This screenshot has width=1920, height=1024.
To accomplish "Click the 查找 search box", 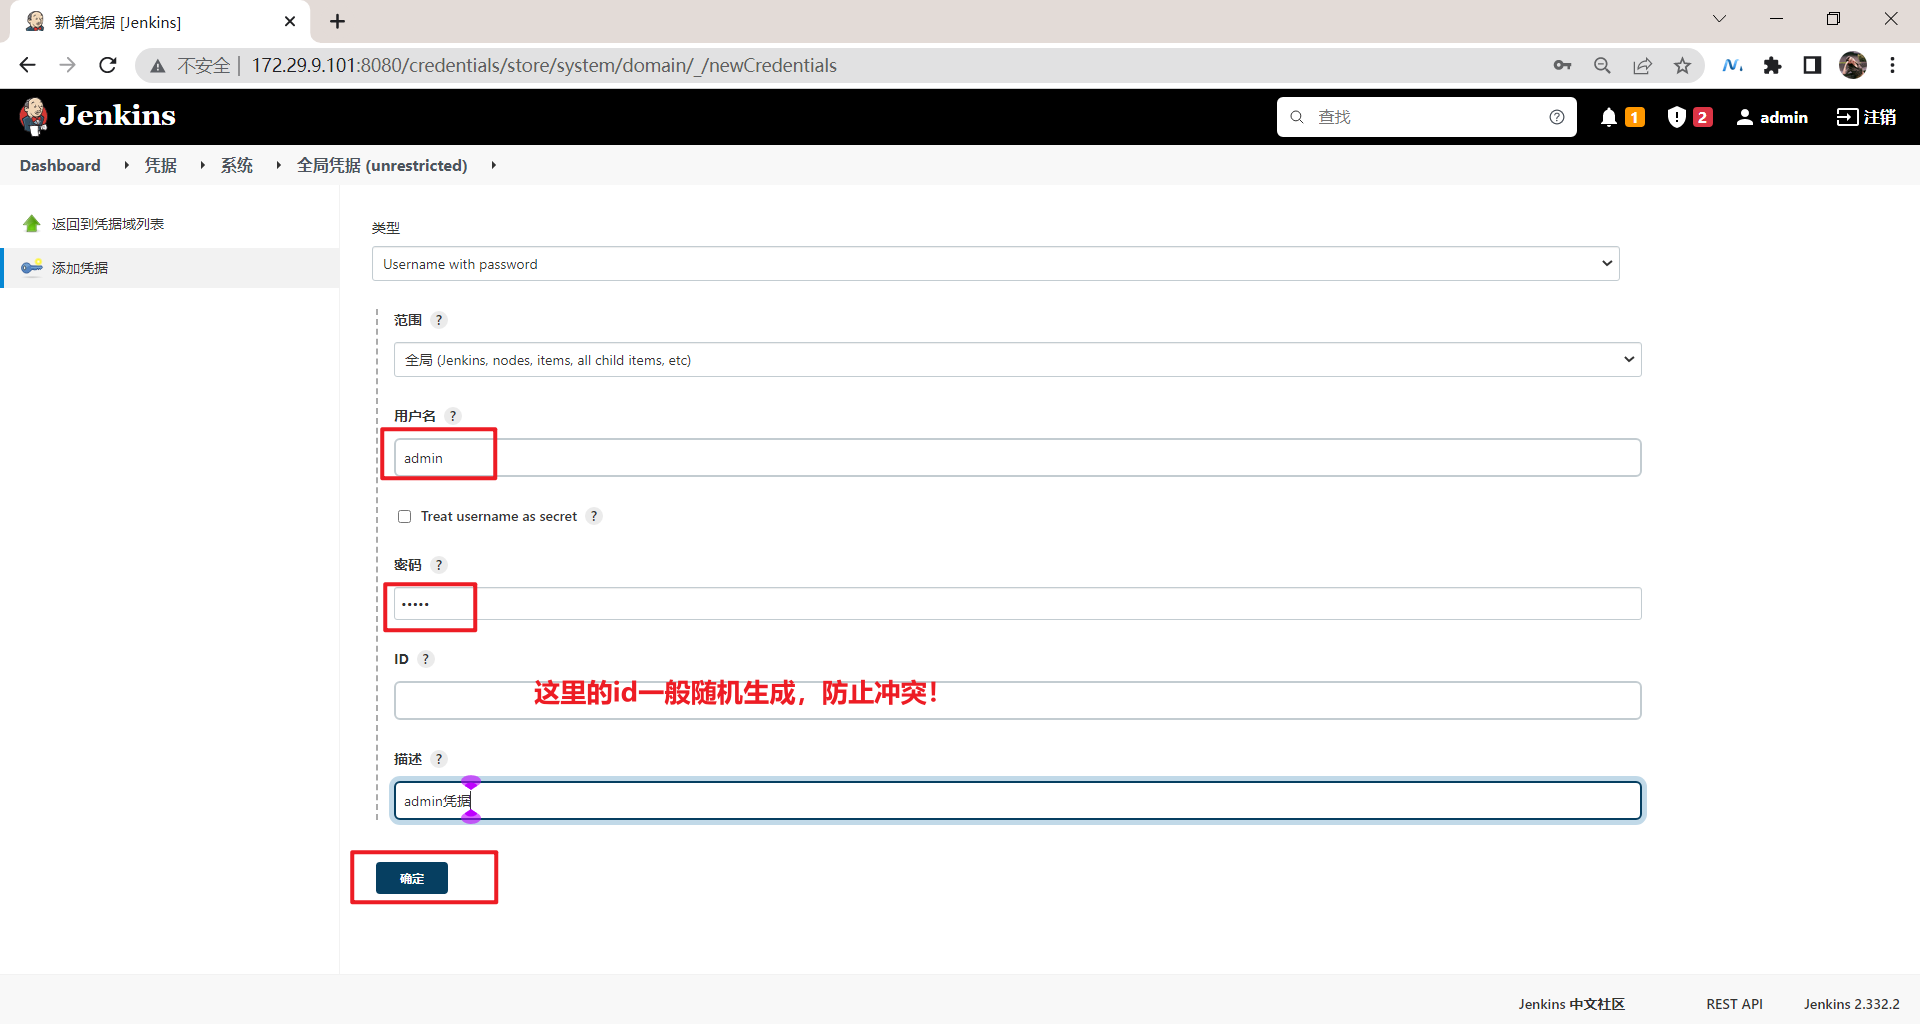I will point(1427,117).
